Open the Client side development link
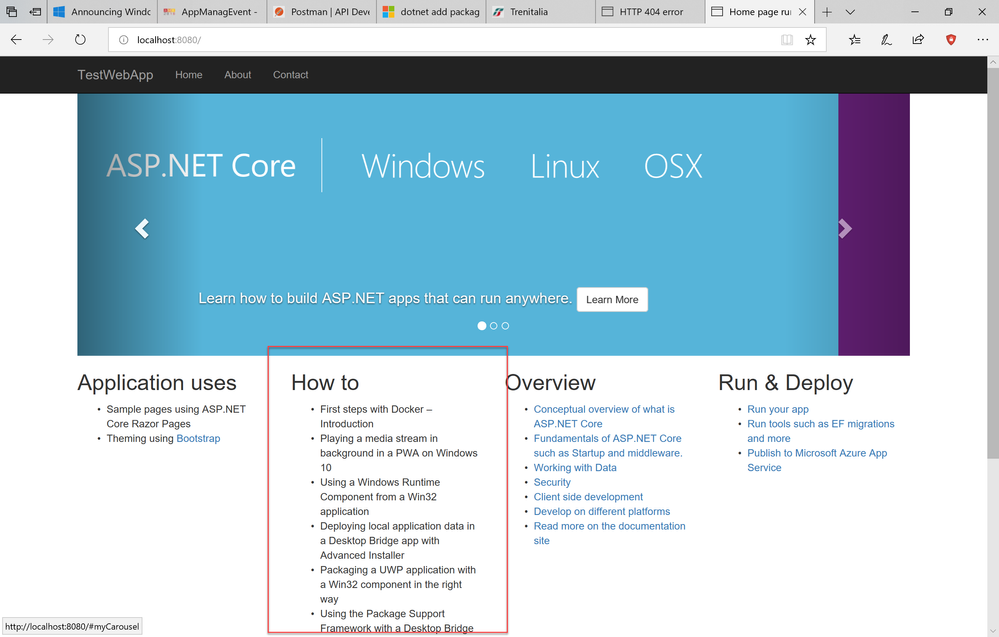Screen dimensions: 999x637 [x=588, y=497]
